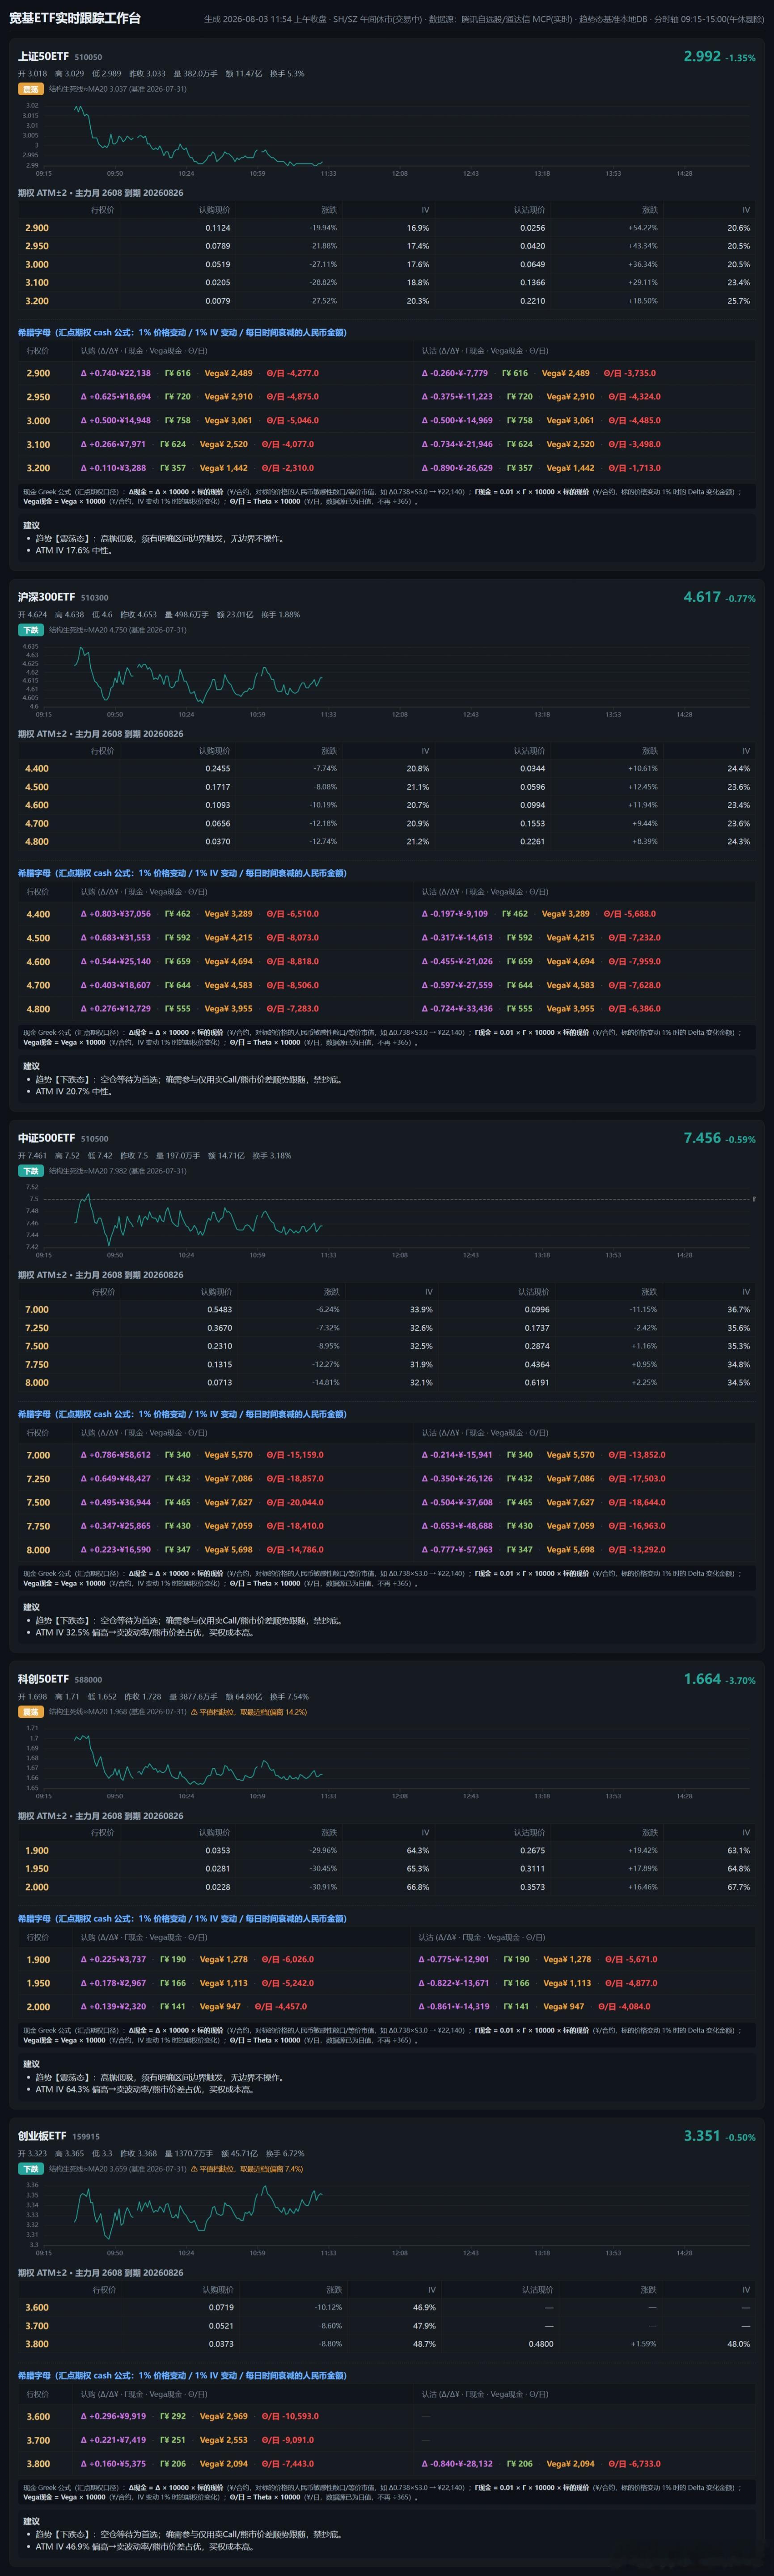Click the 沪深300ETF price 4.617
This screenshot has width=774, height=2576.
click(x=702, y=597)
